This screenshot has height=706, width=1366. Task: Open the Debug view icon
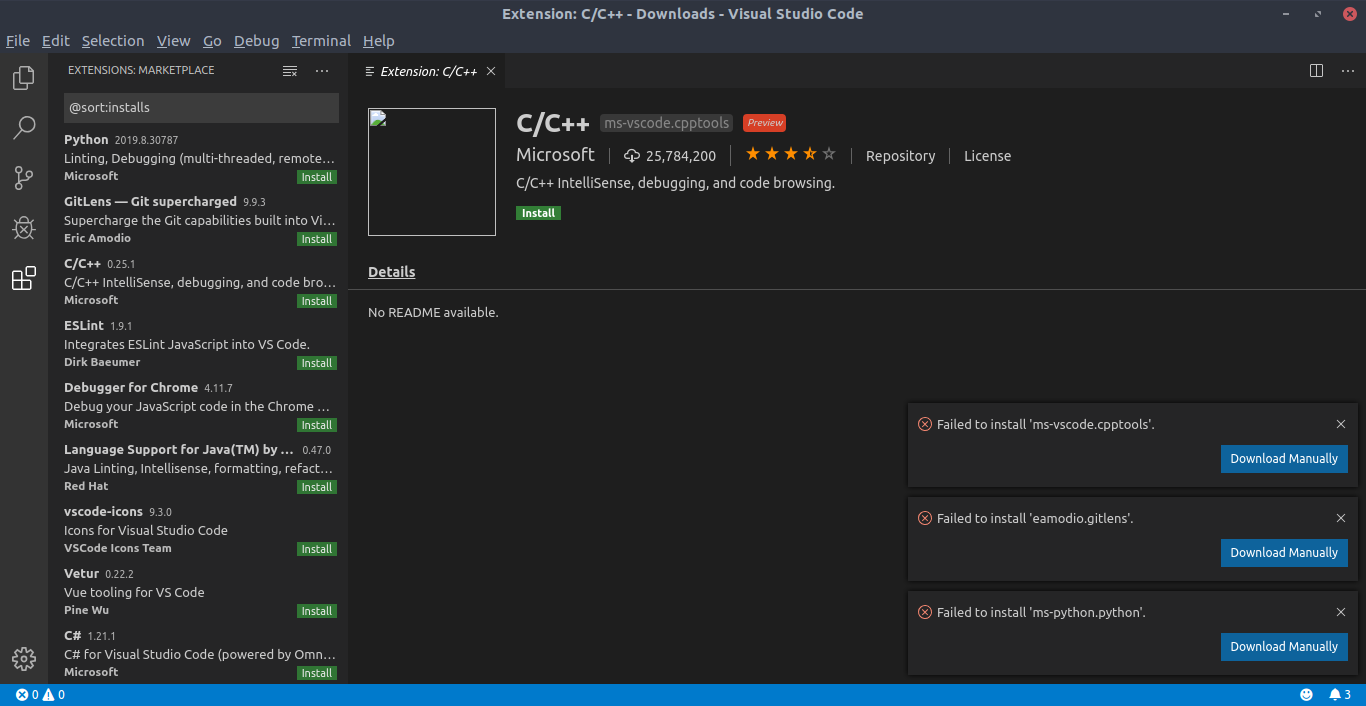point(24,228)
